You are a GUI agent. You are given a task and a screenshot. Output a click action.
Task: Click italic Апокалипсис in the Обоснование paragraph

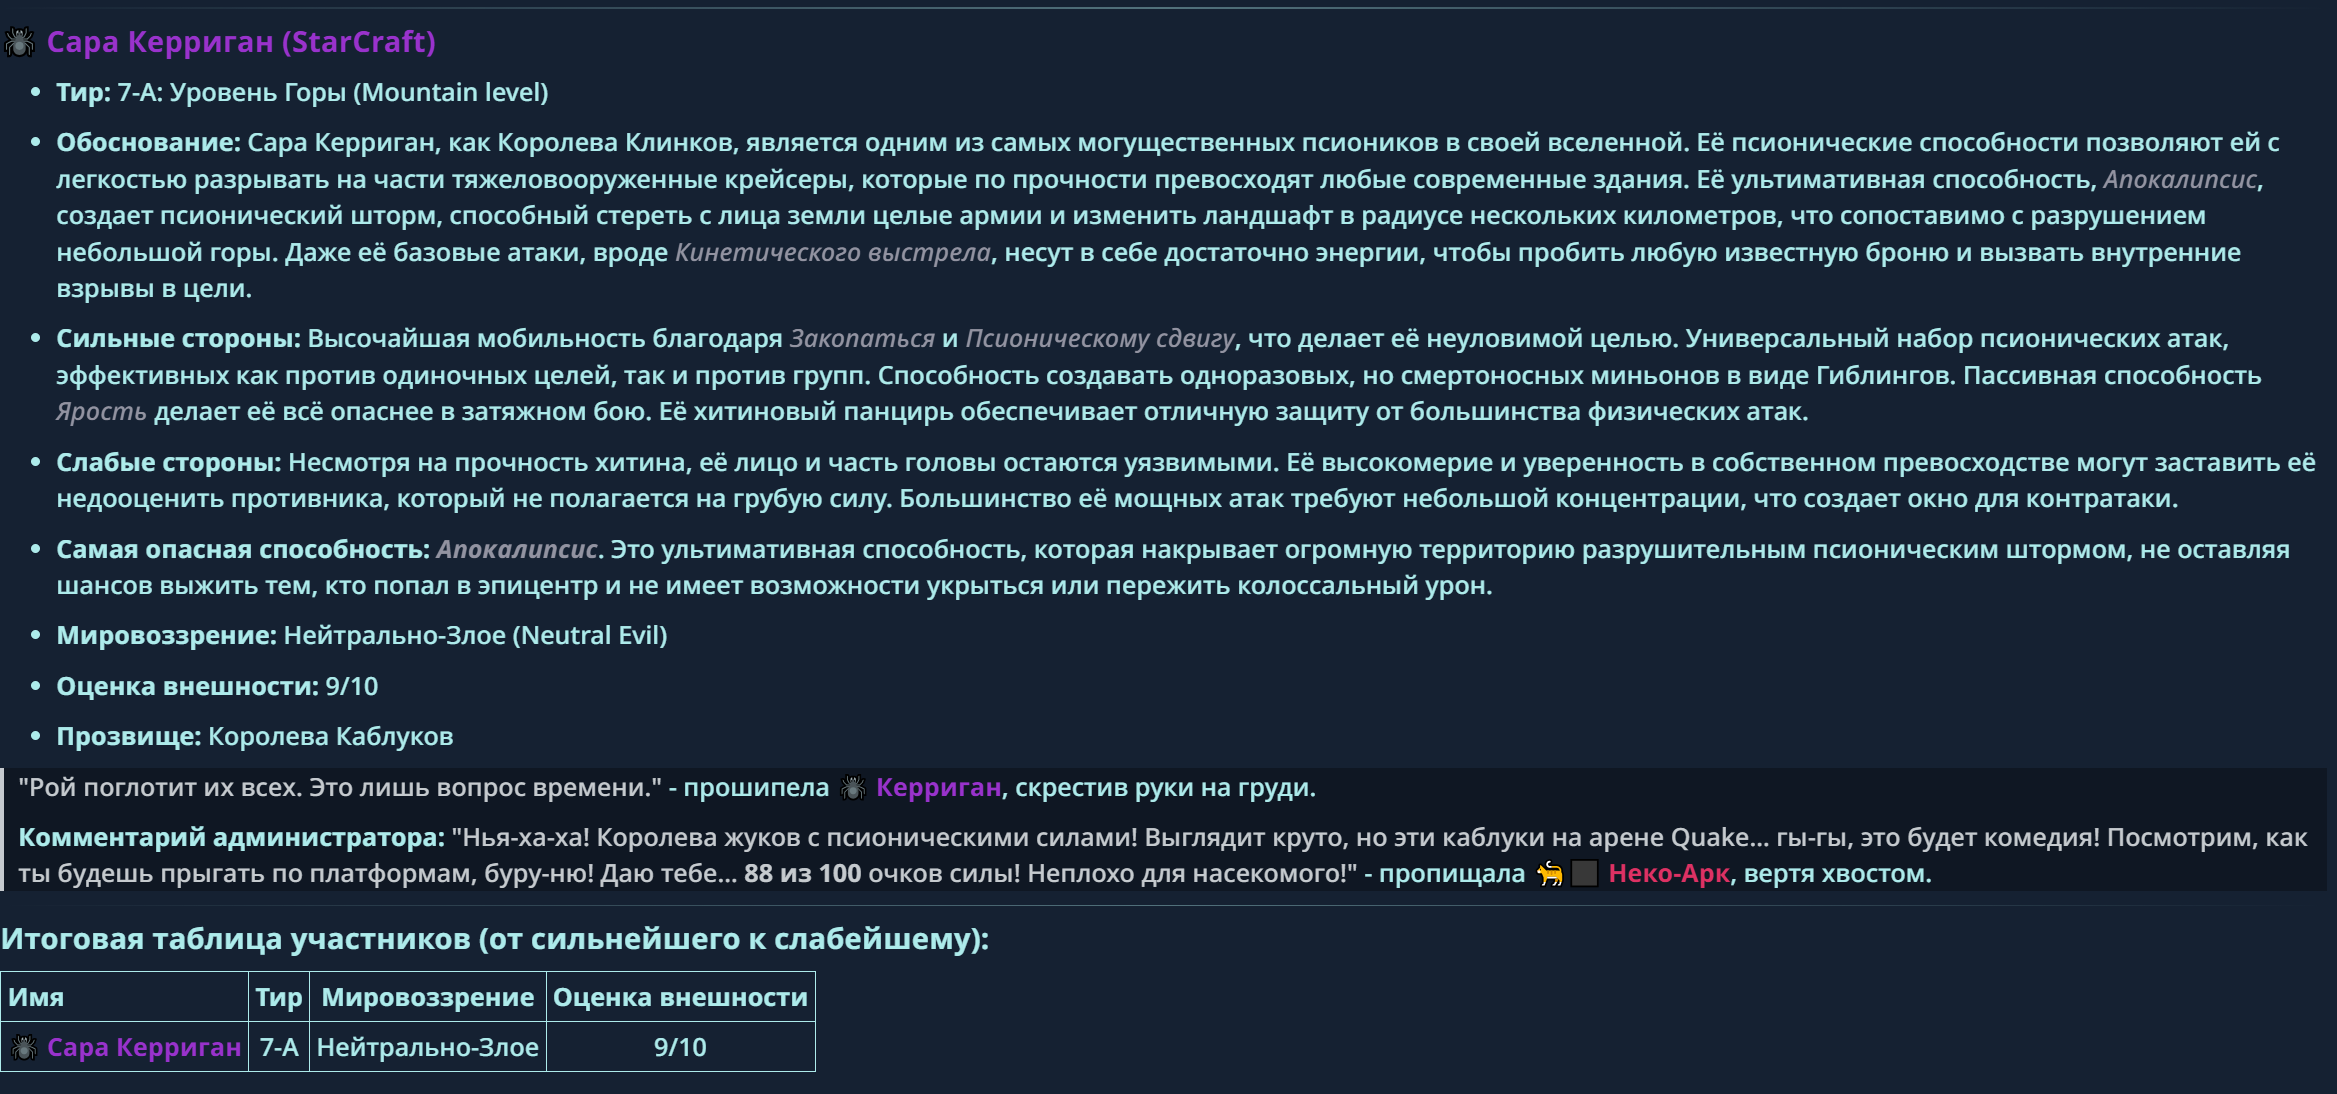pos(2180,180)
